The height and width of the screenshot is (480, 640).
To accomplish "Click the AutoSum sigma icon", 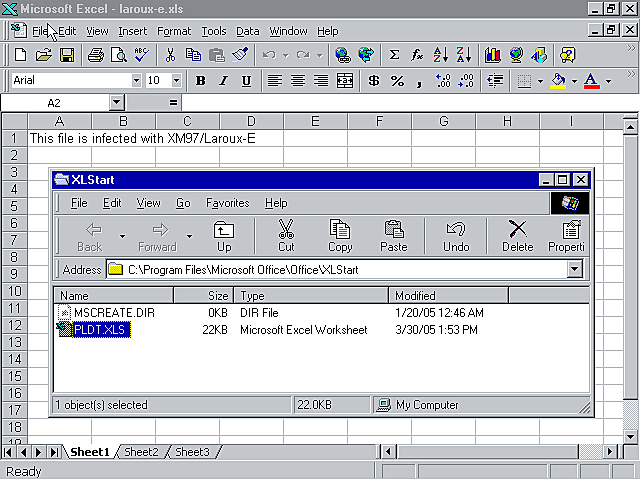I will [394, 55].
